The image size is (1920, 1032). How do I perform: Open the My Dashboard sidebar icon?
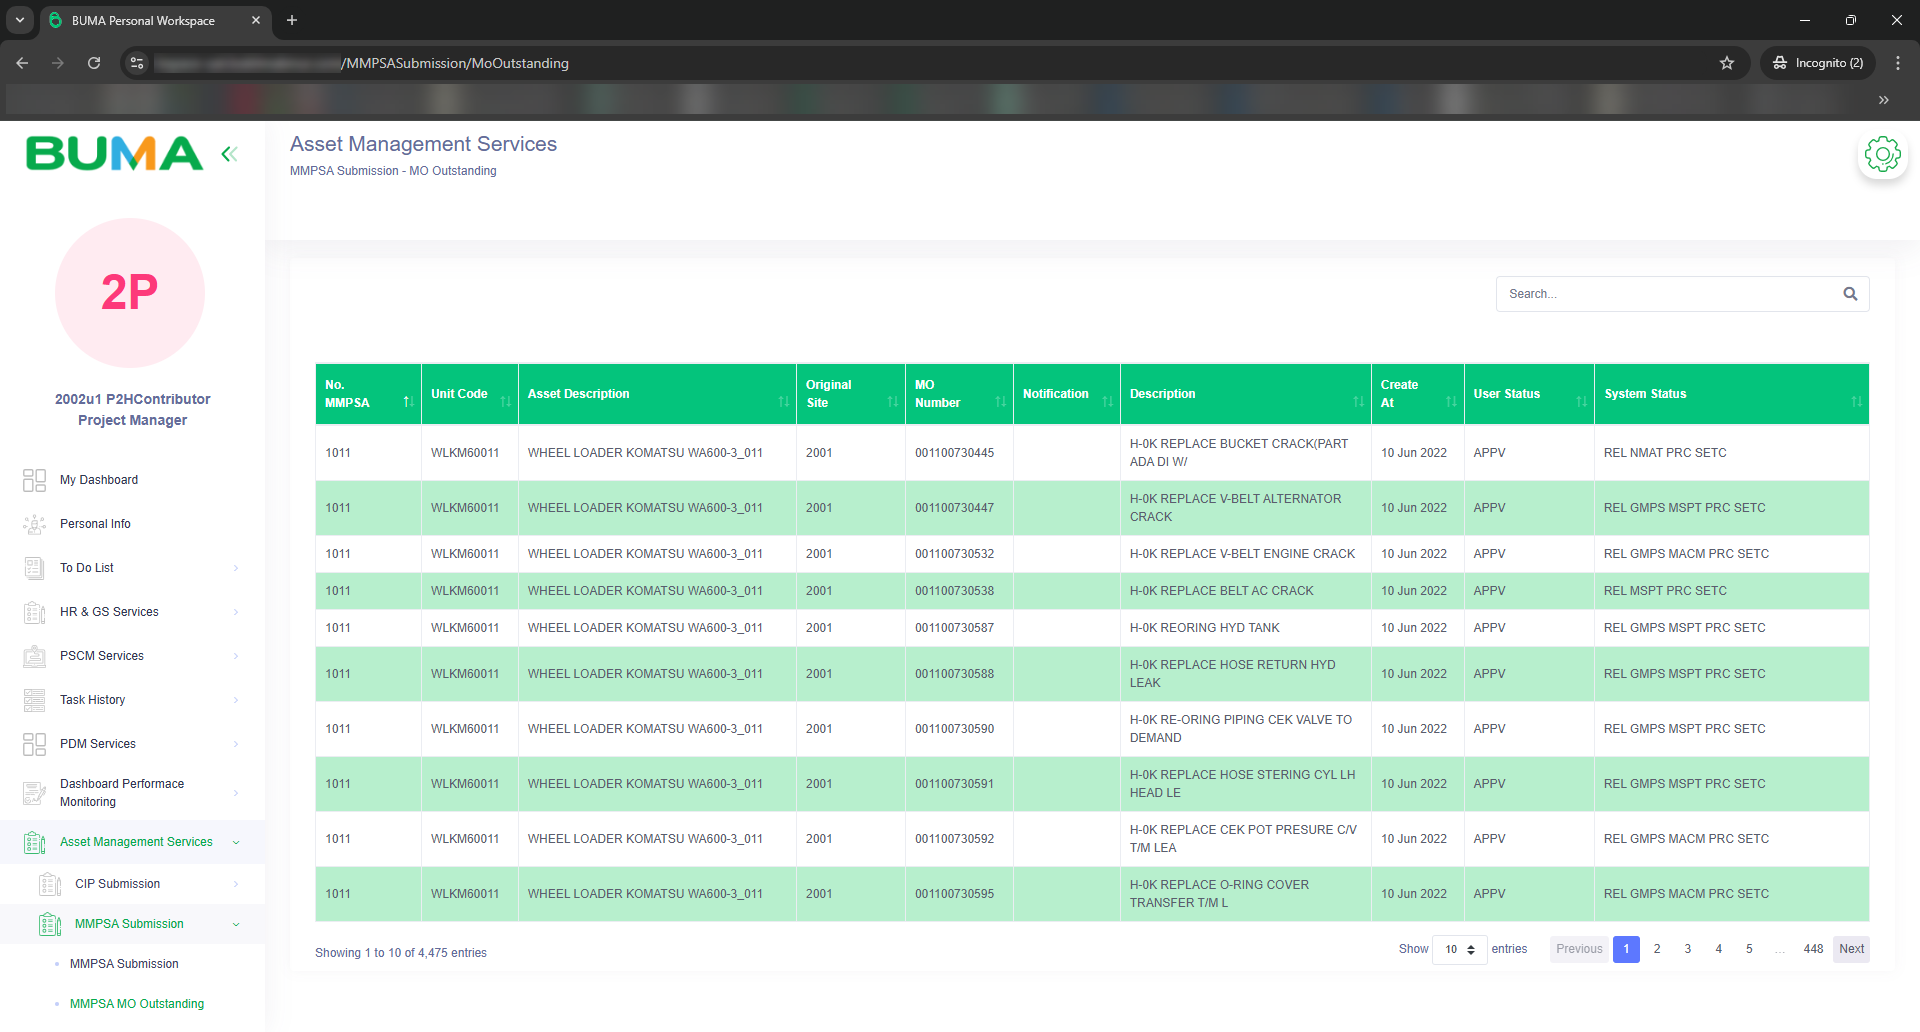(34, 480)
